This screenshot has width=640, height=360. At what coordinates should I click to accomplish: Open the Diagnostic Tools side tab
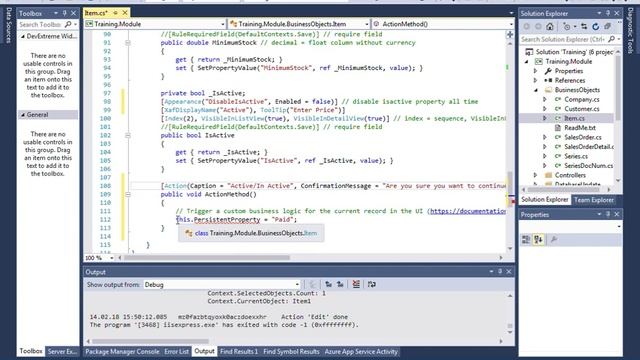click(630, 30)
